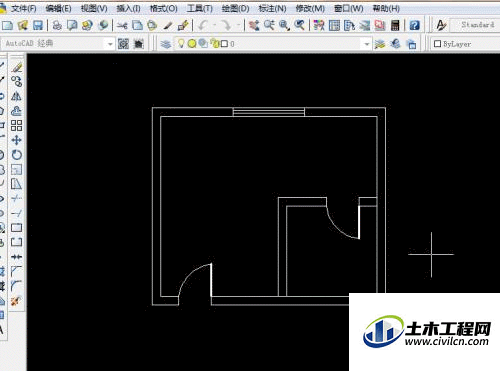
Task: Open the Markup Set Manager icon
Action: [x=380, y=25]
